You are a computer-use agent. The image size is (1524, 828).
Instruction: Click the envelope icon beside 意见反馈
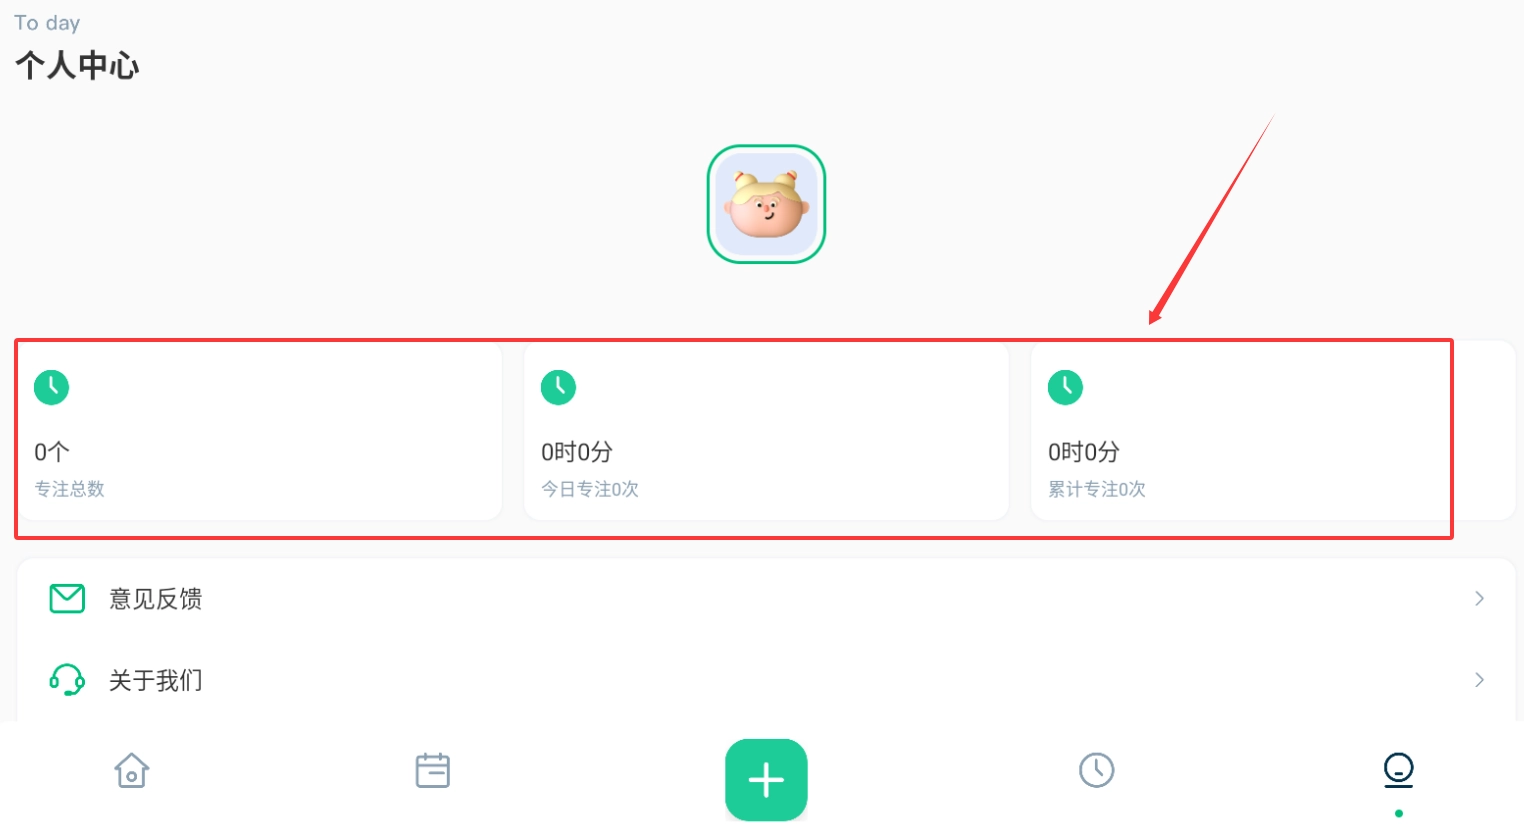click(x=67, y=599)
